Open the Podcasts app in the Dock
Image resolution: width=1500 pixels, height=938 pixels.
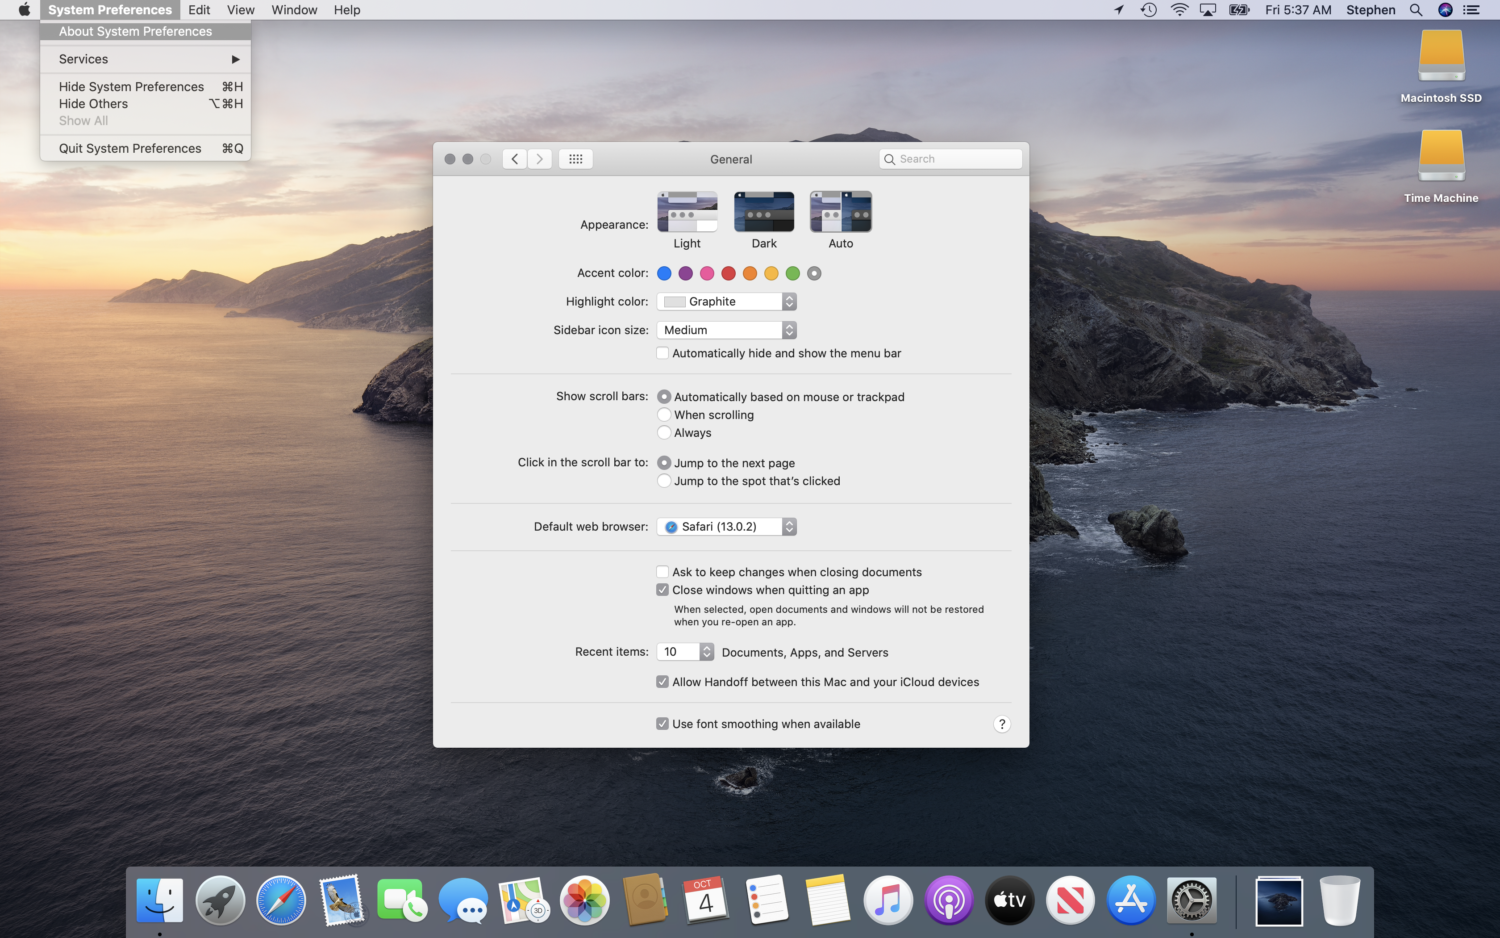(x=948, y=900)
